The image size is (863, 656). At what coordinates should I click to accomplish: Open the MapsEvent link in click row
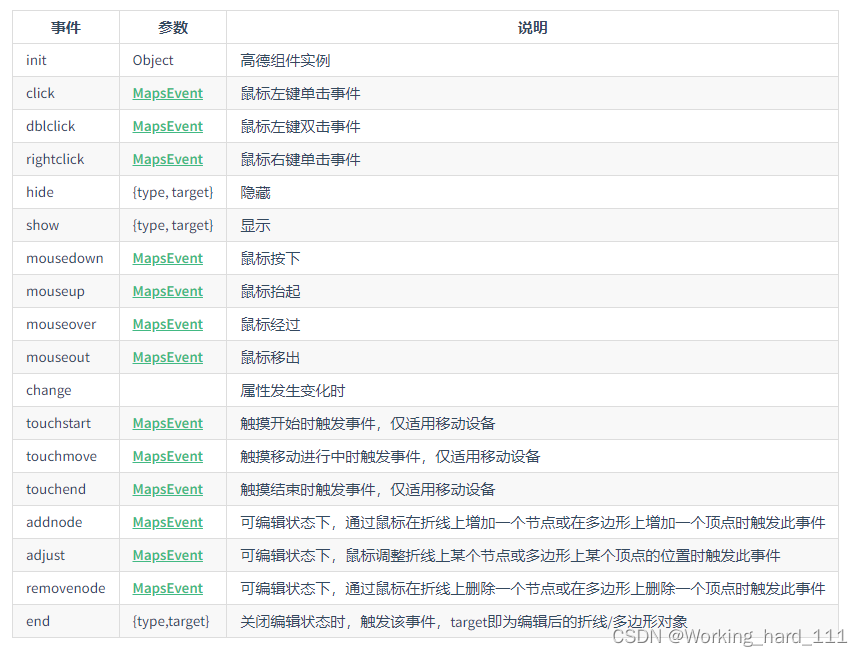click(x=168, y=94)
